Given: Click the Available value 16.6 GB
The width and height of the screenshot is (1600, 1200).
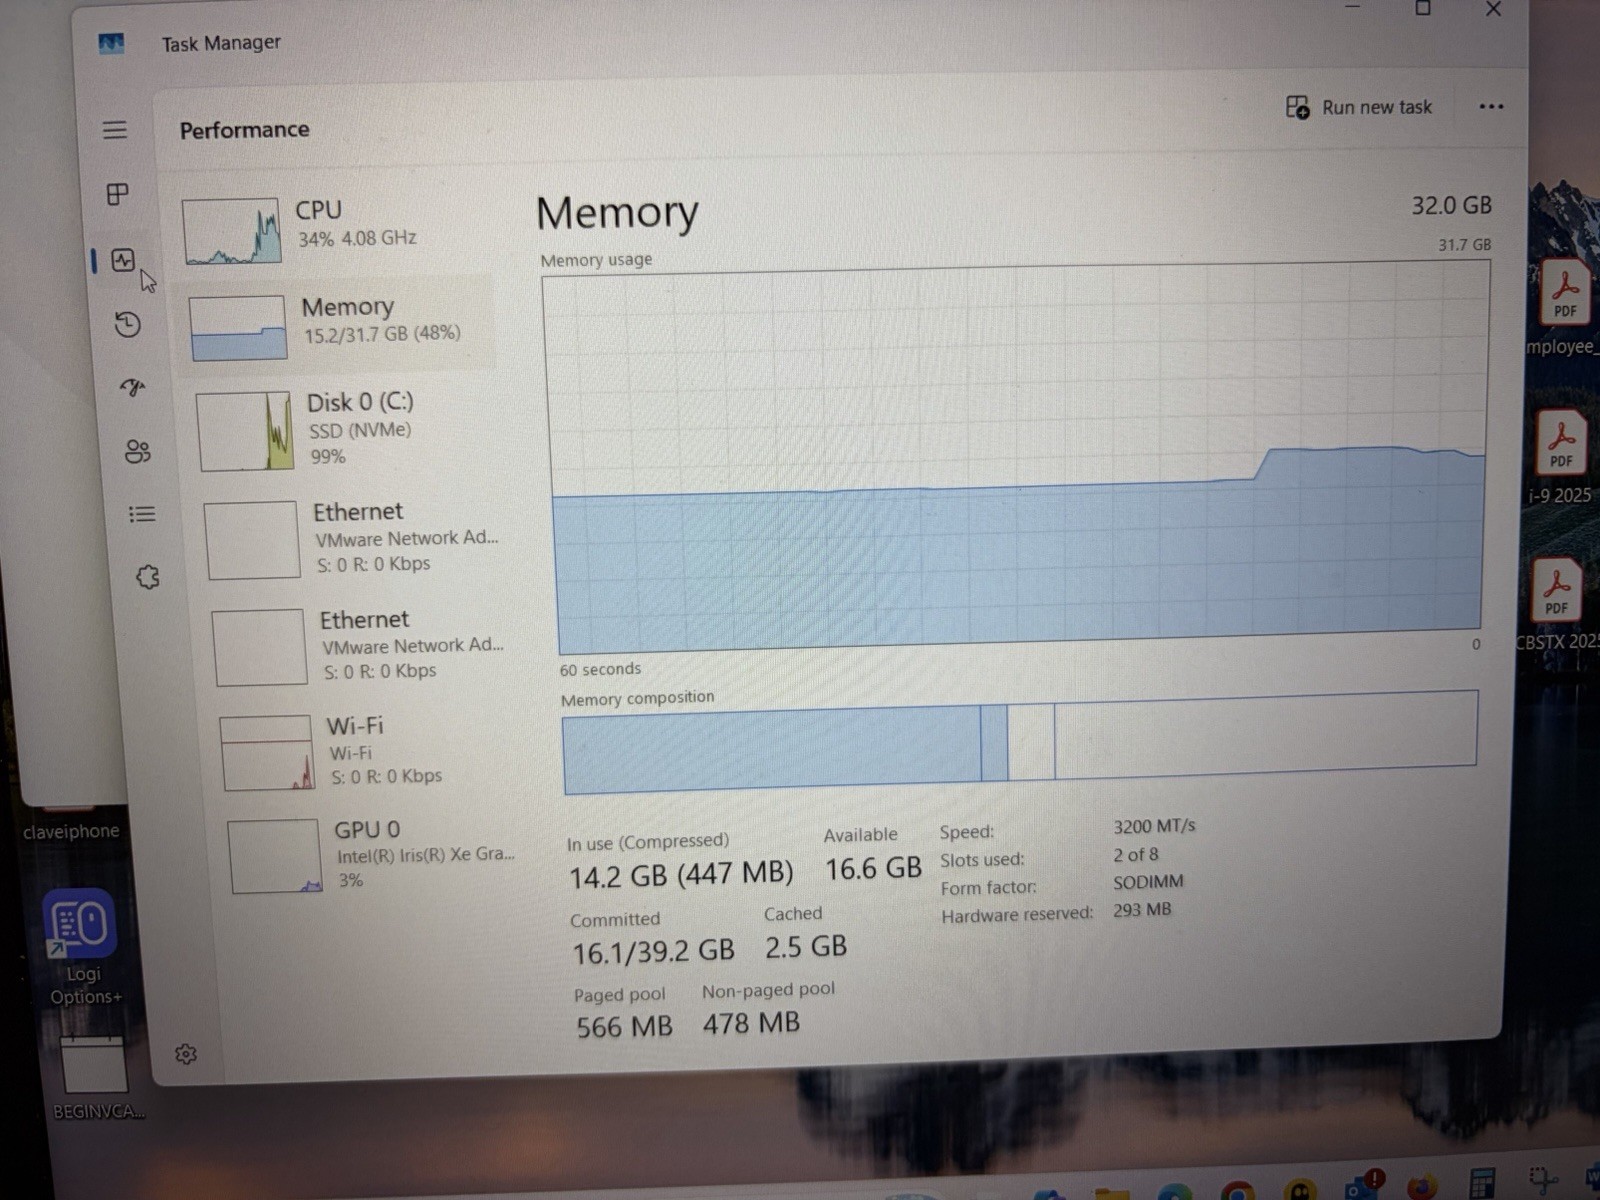Looking at the screenshot, I should [x=873, y=869].
